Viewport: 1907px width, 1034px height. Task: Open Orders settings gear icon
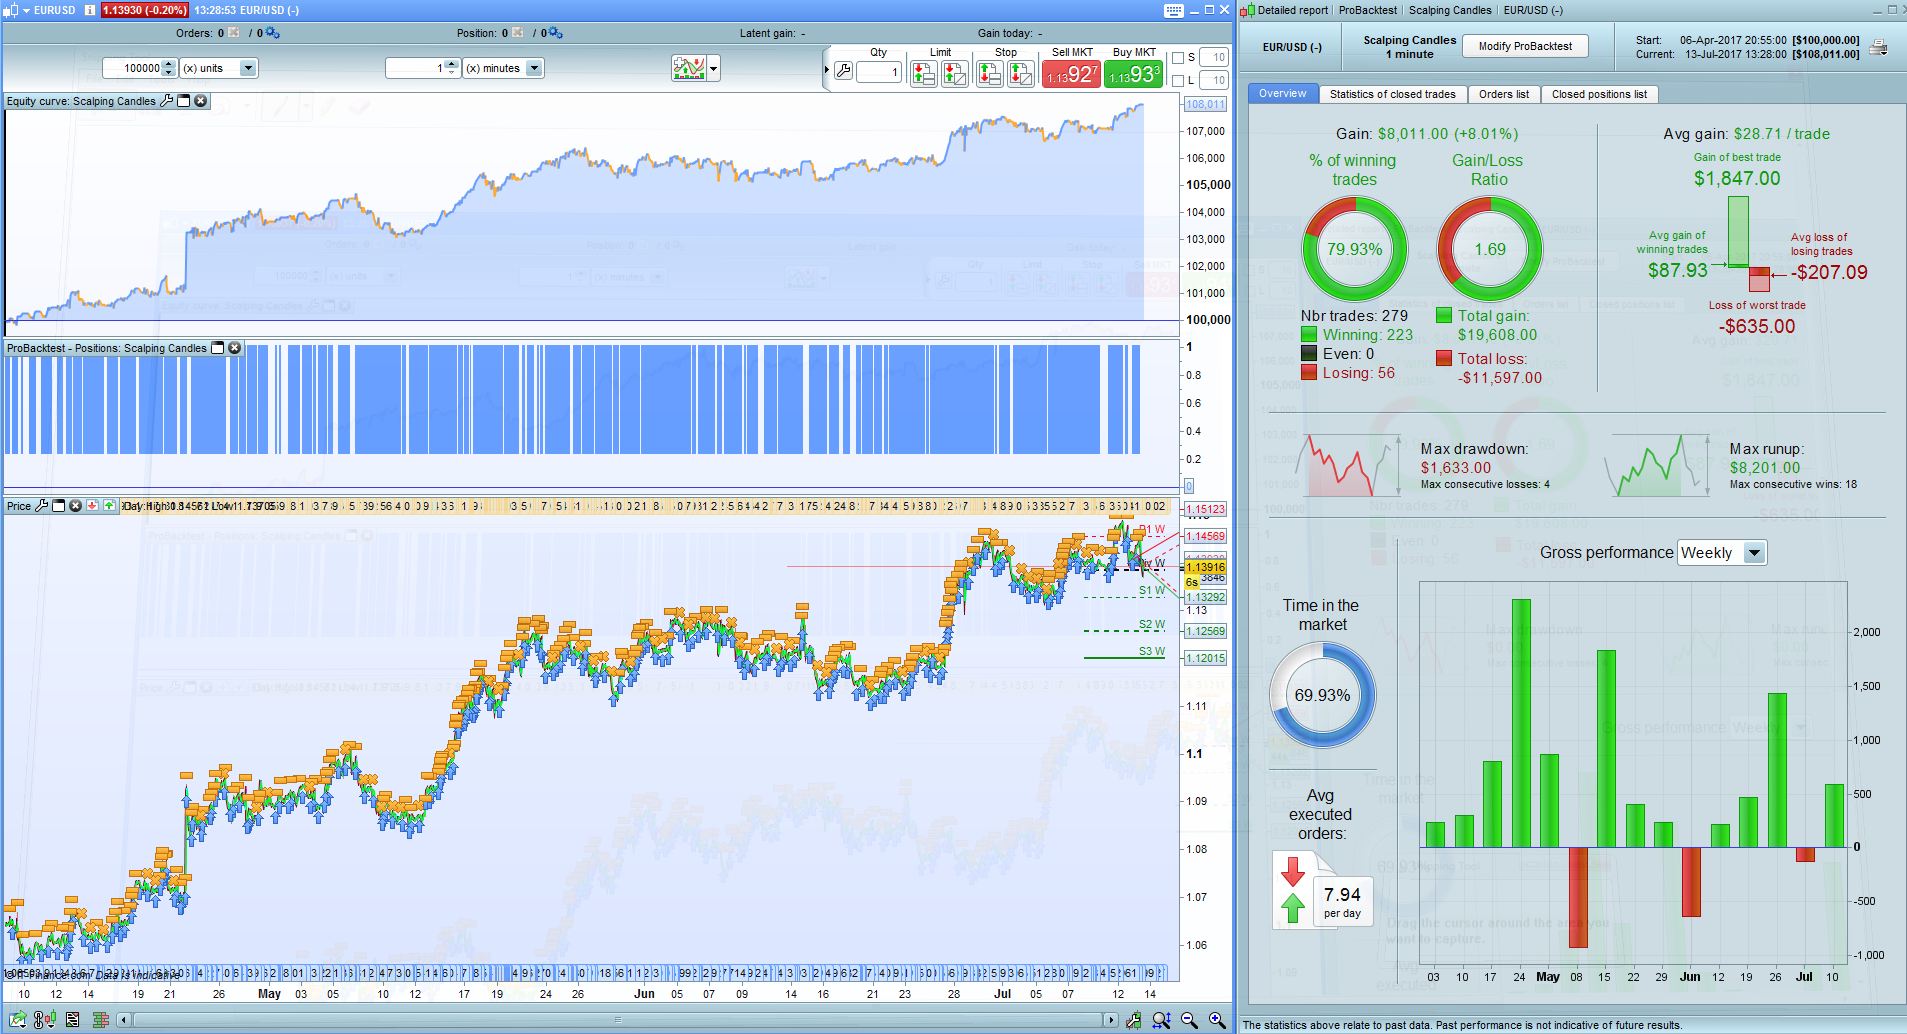273,33
